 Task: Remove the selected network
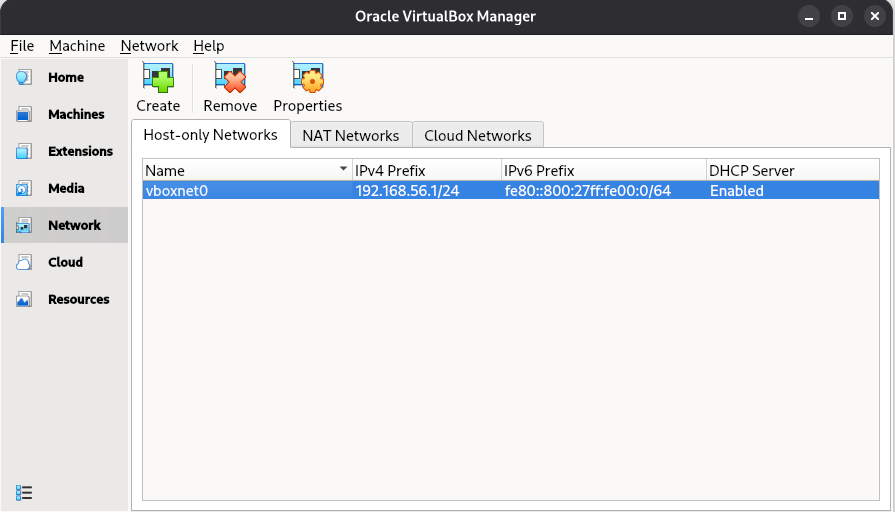230,88
